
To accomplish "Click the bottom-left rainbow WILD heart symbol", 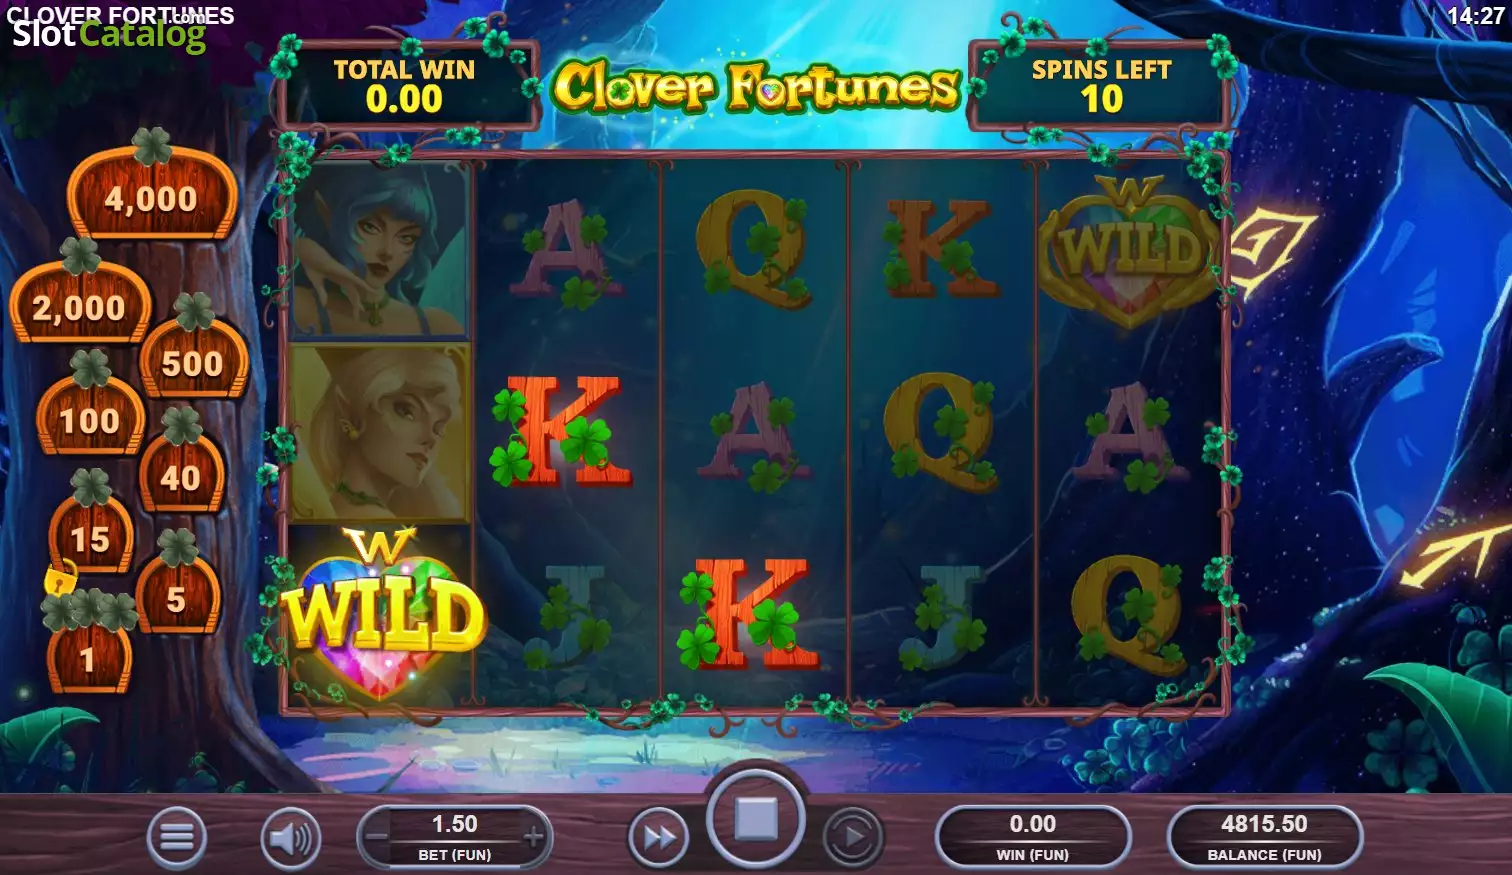I will [x=380, y=613].
